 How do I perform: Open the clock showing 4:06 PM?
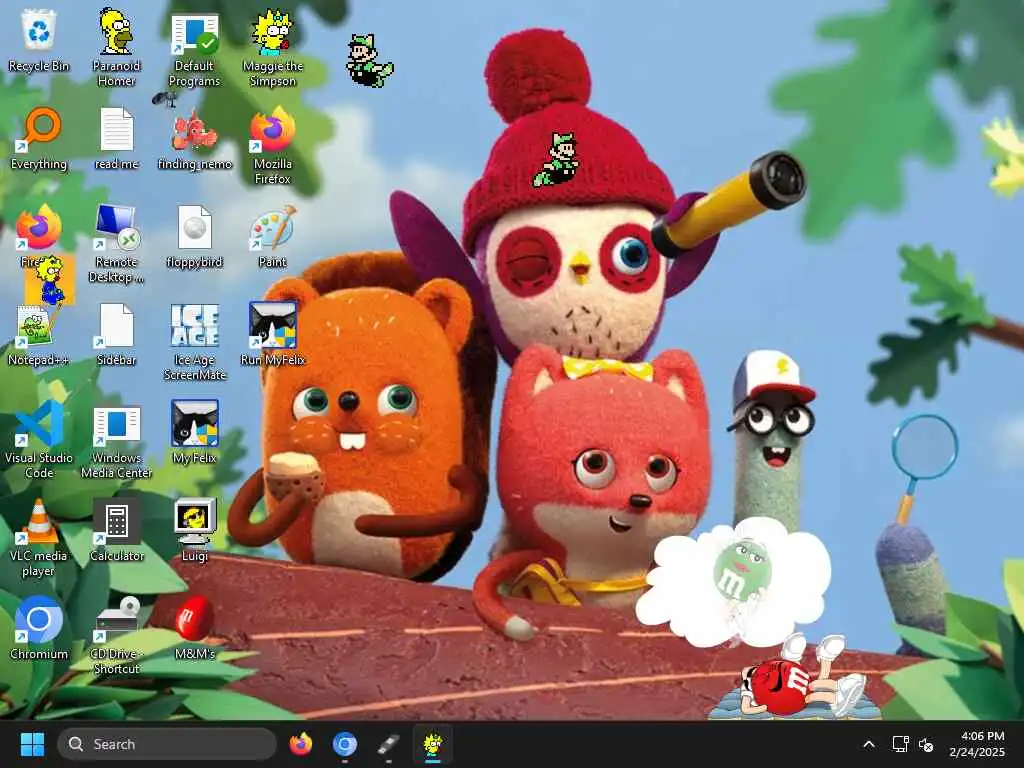[977, 744]
